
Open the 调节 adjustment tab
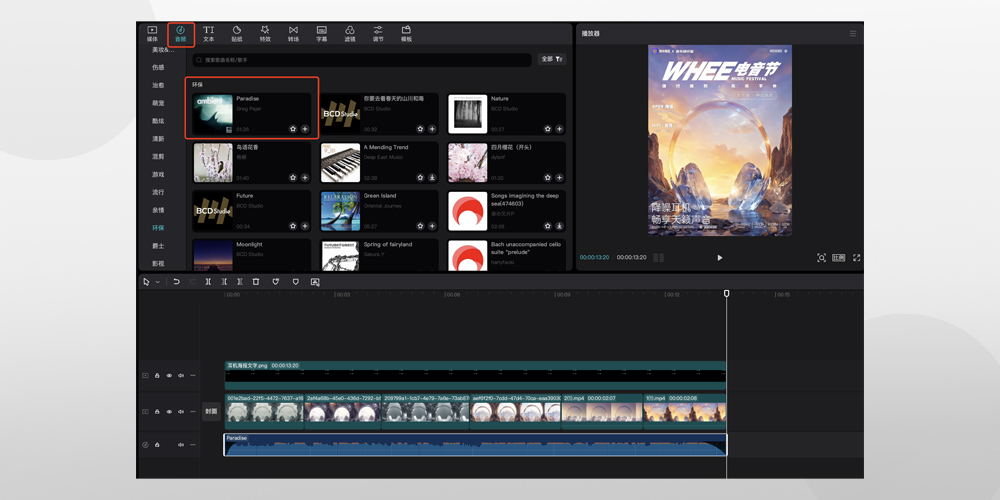coord(378,33)
